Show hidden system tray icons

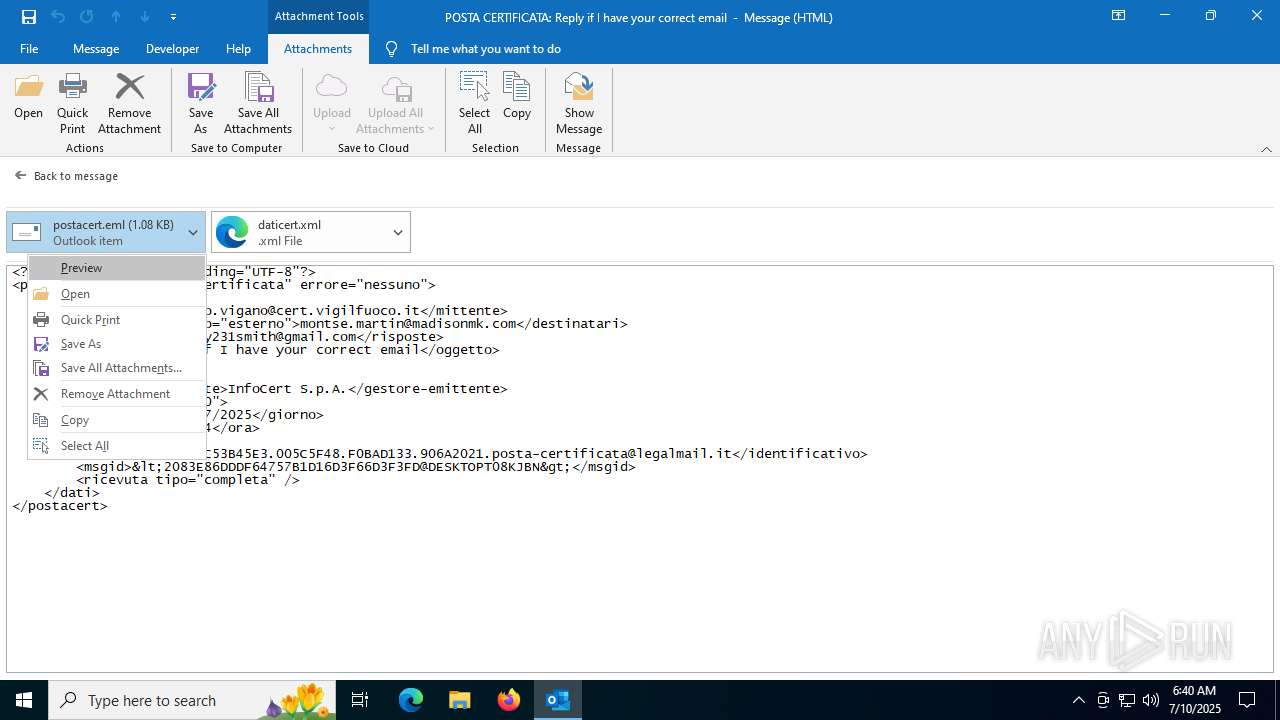pos(1078,700)
